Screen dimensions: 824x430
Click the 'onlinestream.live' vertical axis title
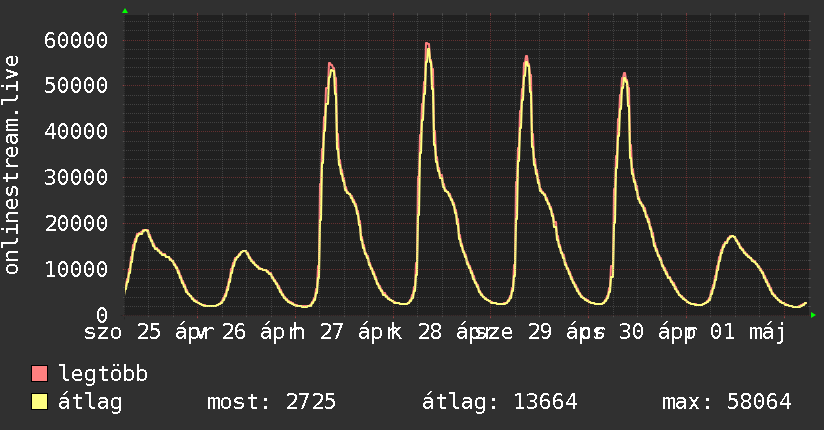[11, 165]
